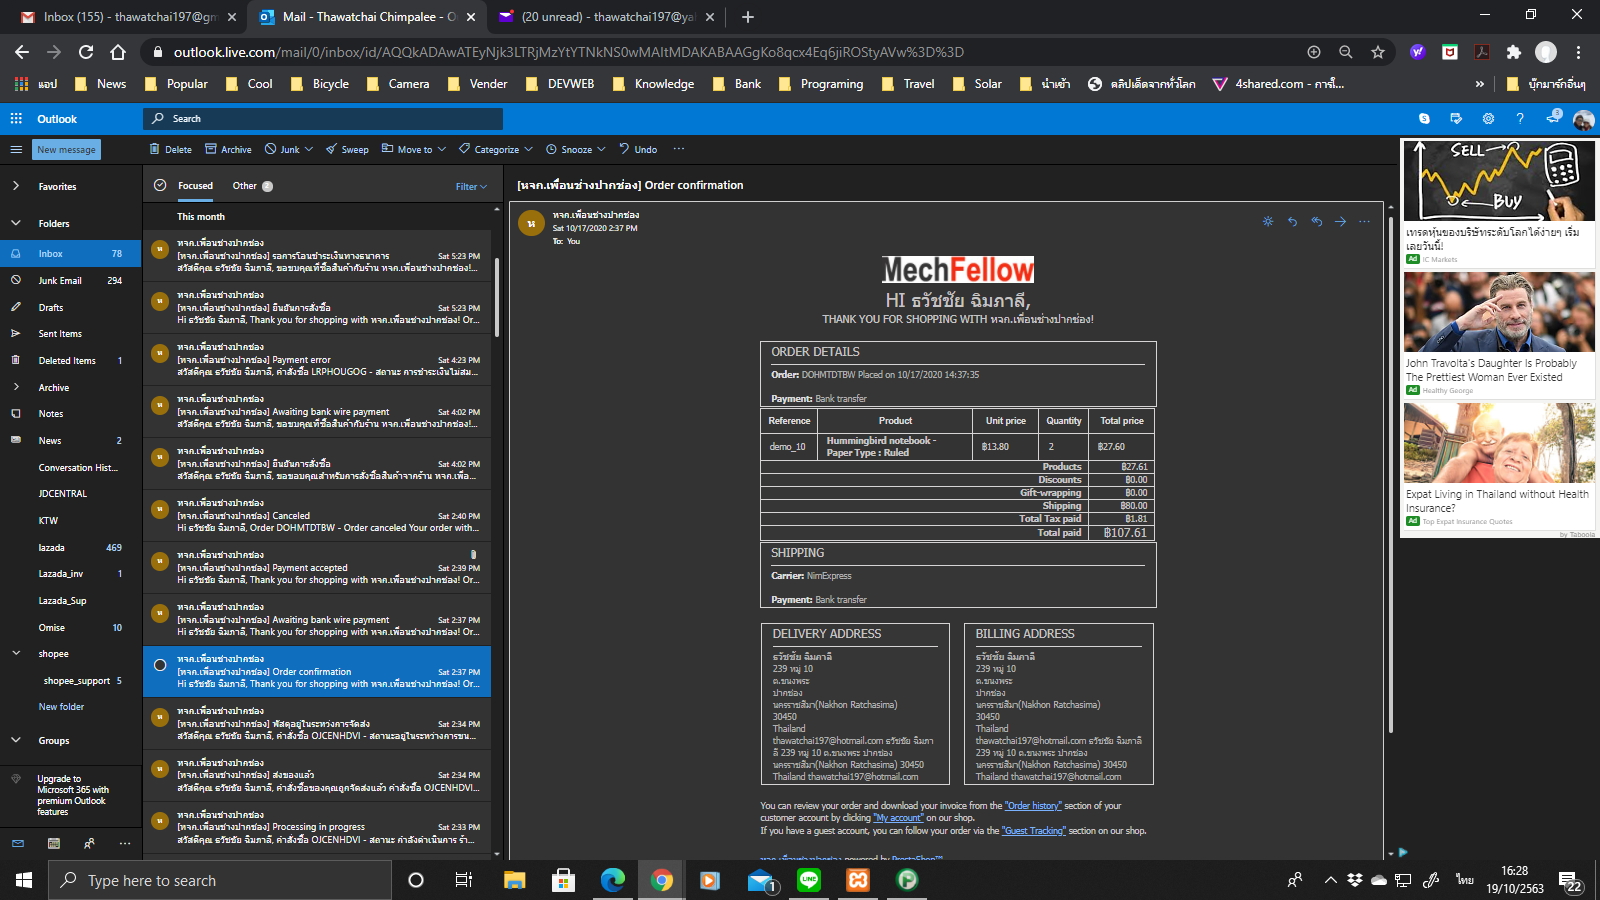This screenshot has width=1600, height=900.
Task: Bookmark this page with the Chrome star
Action: click(1378, 52)
